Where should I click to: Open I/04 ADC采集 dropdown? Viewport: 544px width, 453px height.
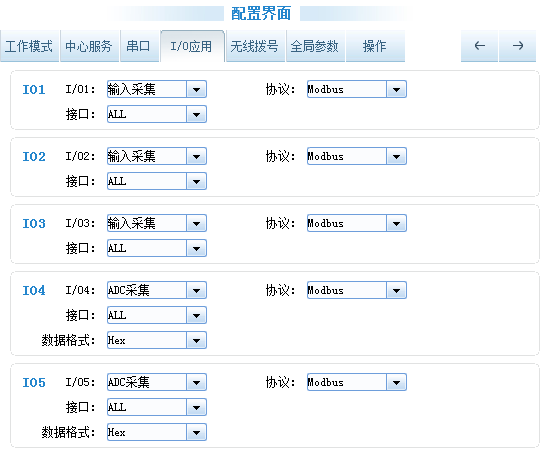pos(157,290)
